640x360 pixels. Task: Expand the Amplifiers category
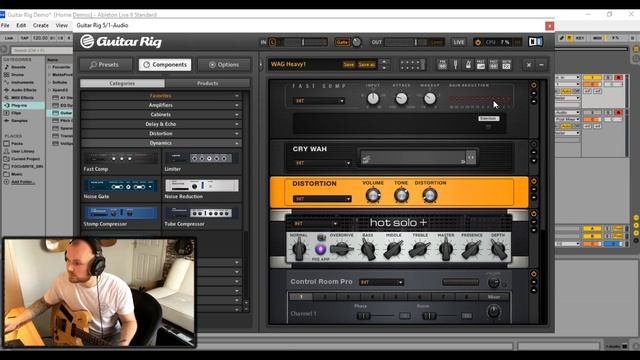161,105
